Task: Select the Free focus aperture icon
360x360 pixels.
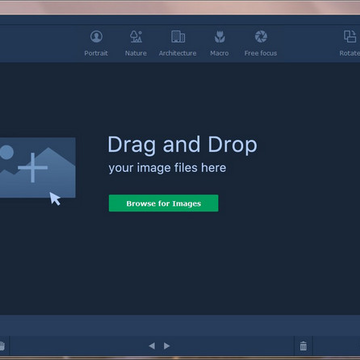Action: (261, 36)
